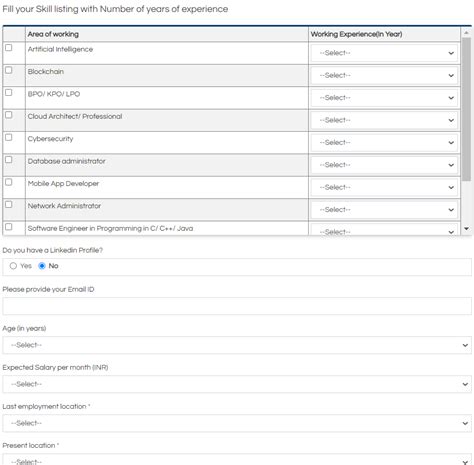This screenshot has width=474, height=465.
Task: Check the Artificial Intelligence skill checkbox
Action: (9, 48)
